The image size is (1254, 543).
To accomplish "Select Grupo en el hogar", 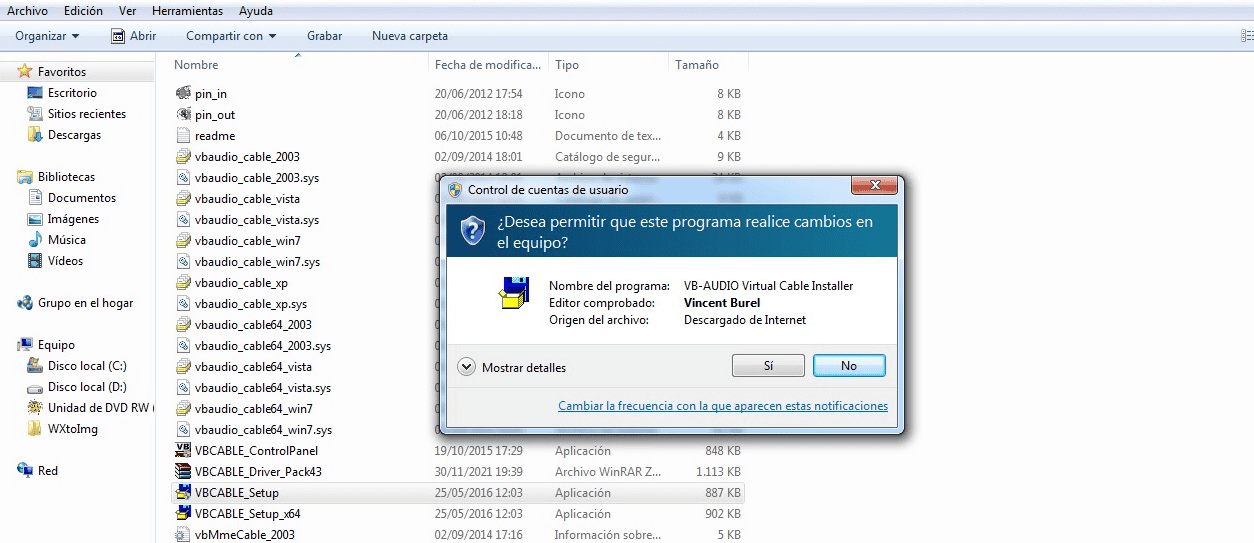I will tap(85, 303).
